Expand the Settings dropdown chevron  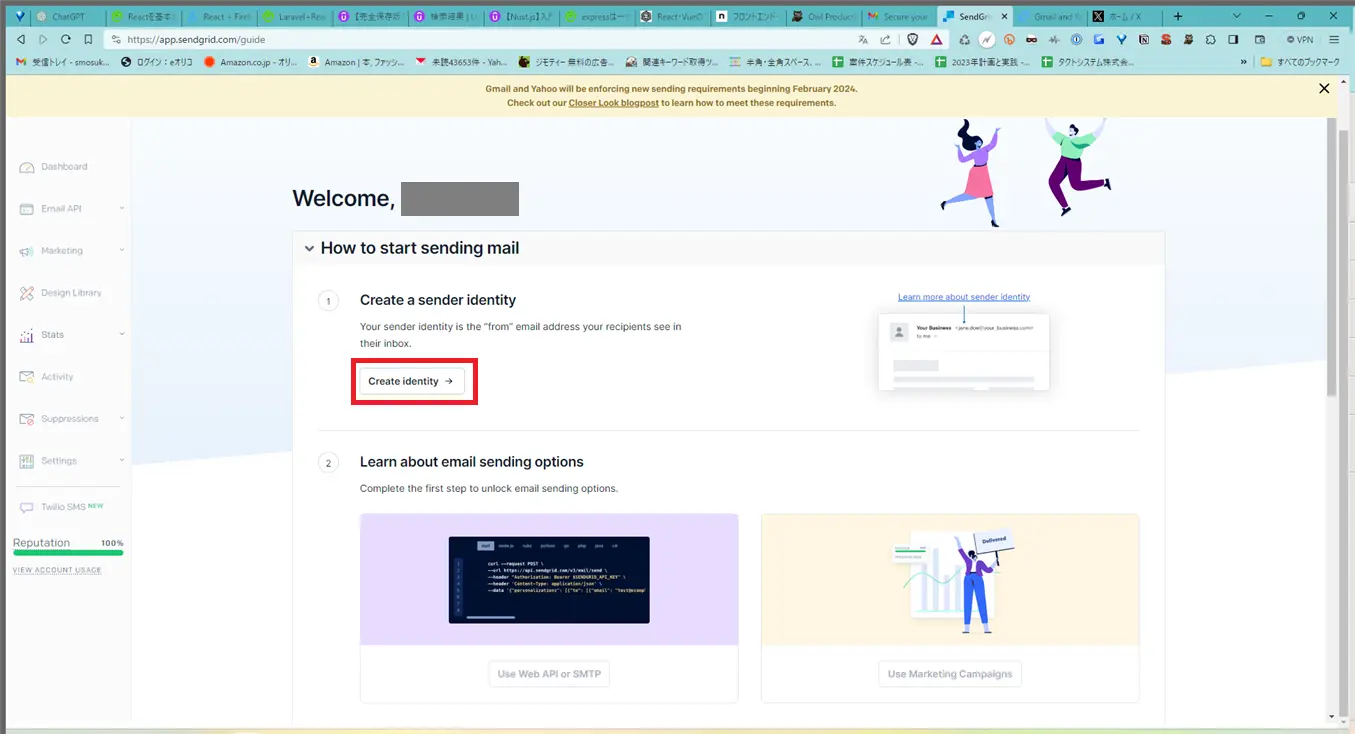tap(122, 460)
